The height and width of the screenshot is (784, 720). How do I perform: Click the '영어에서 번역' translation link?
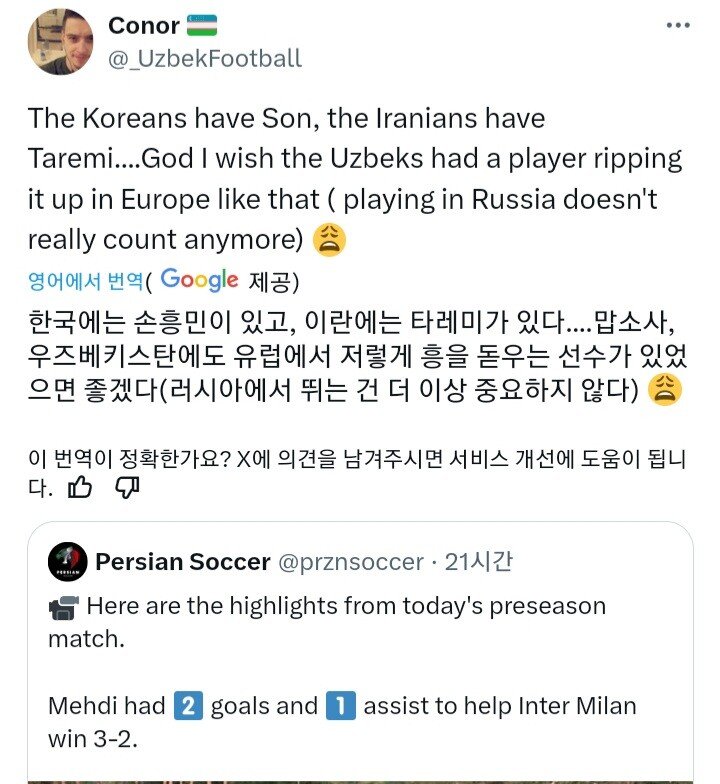(x=88, y=281)
